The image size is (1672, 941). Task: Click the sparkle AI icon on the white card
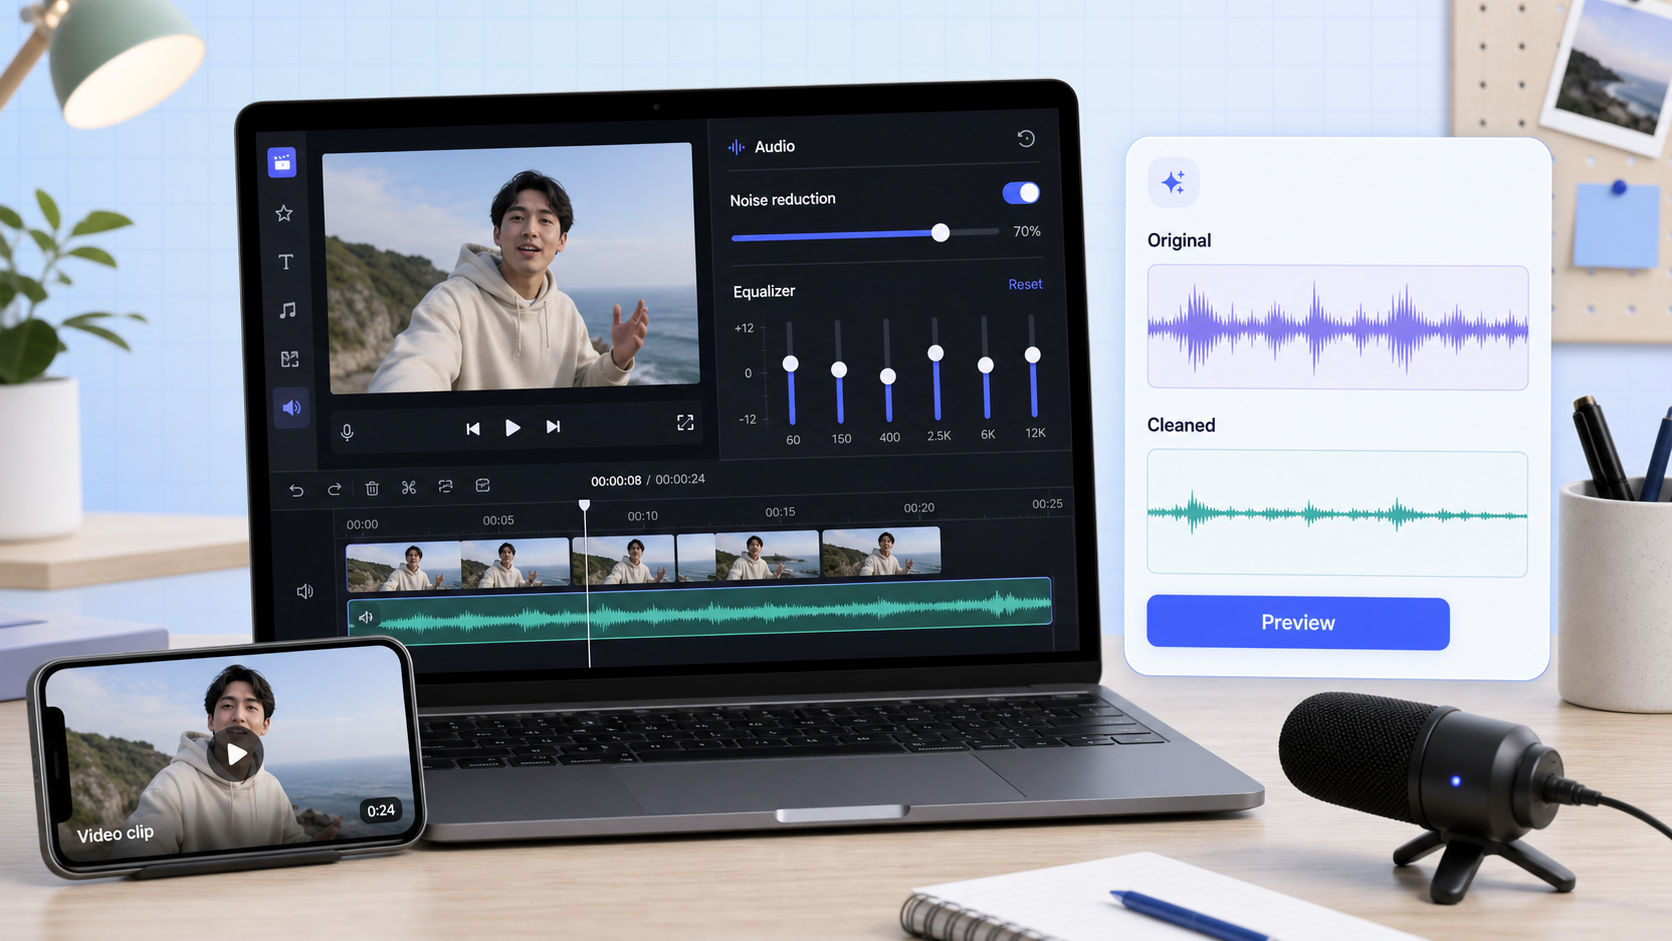tap(1173, 182)
